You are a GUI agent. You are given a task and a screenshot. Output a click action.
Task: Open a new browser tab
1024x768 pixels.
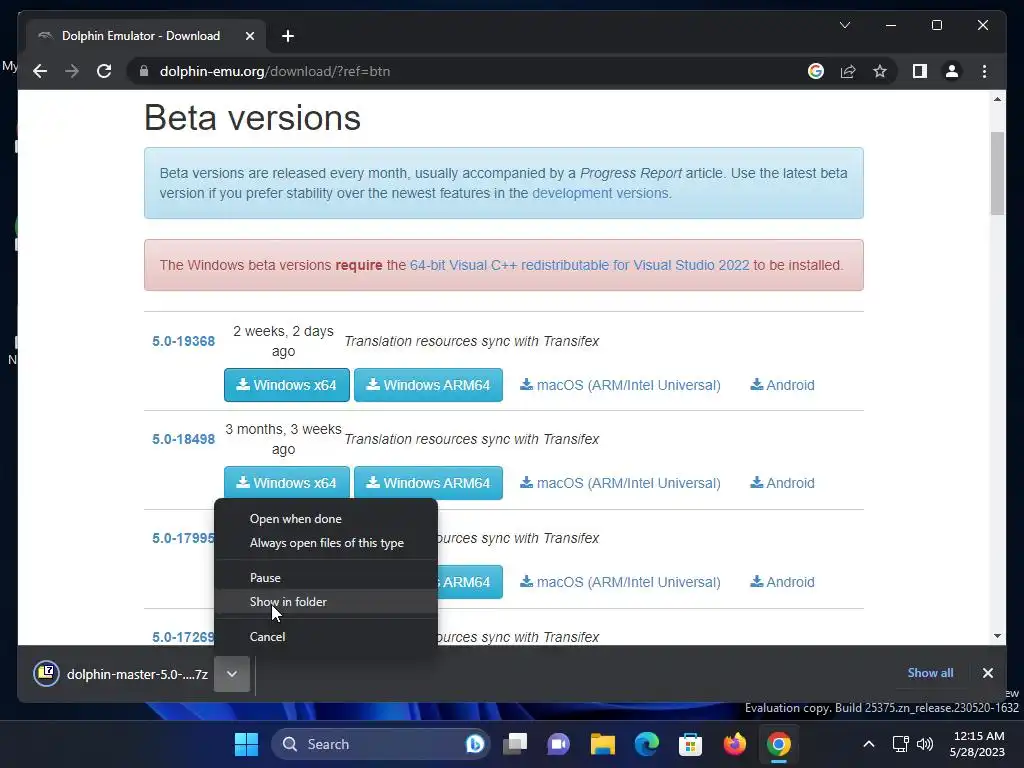[288, 36]
